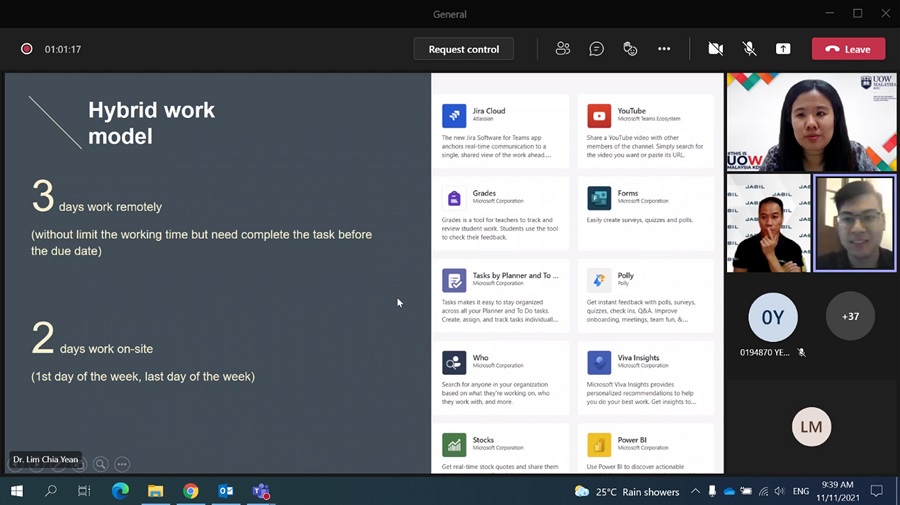Select the UOW presenter video thumbnail
Image resolution: width=900 pixels, height=505 pixels.
(x=811, y=122)
